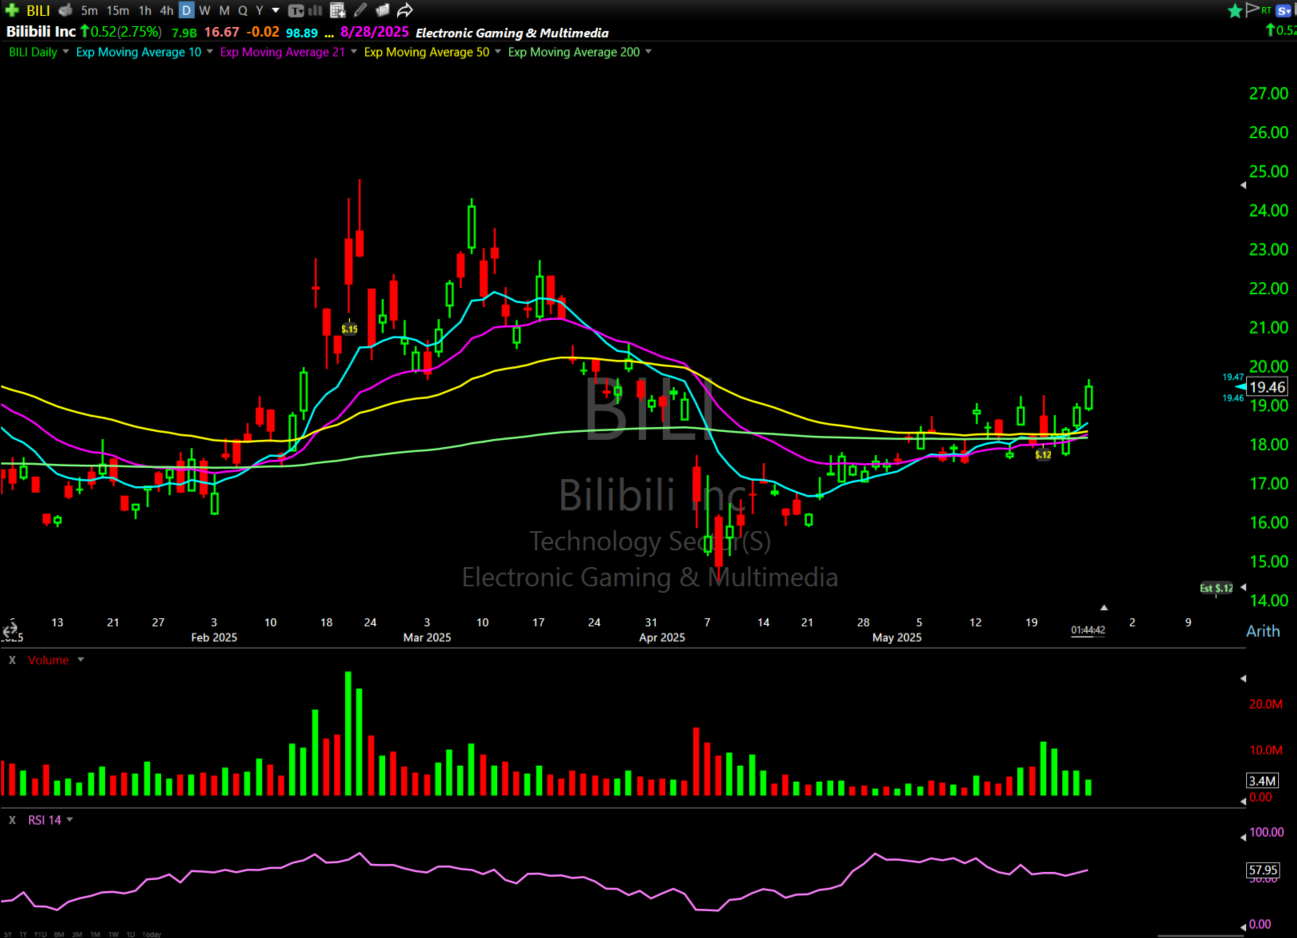This screenshot has height=938, width=1297.
Task: Click the price scale triangle near 25.00
Action: pyautogui.click(x=1243, y=186)
